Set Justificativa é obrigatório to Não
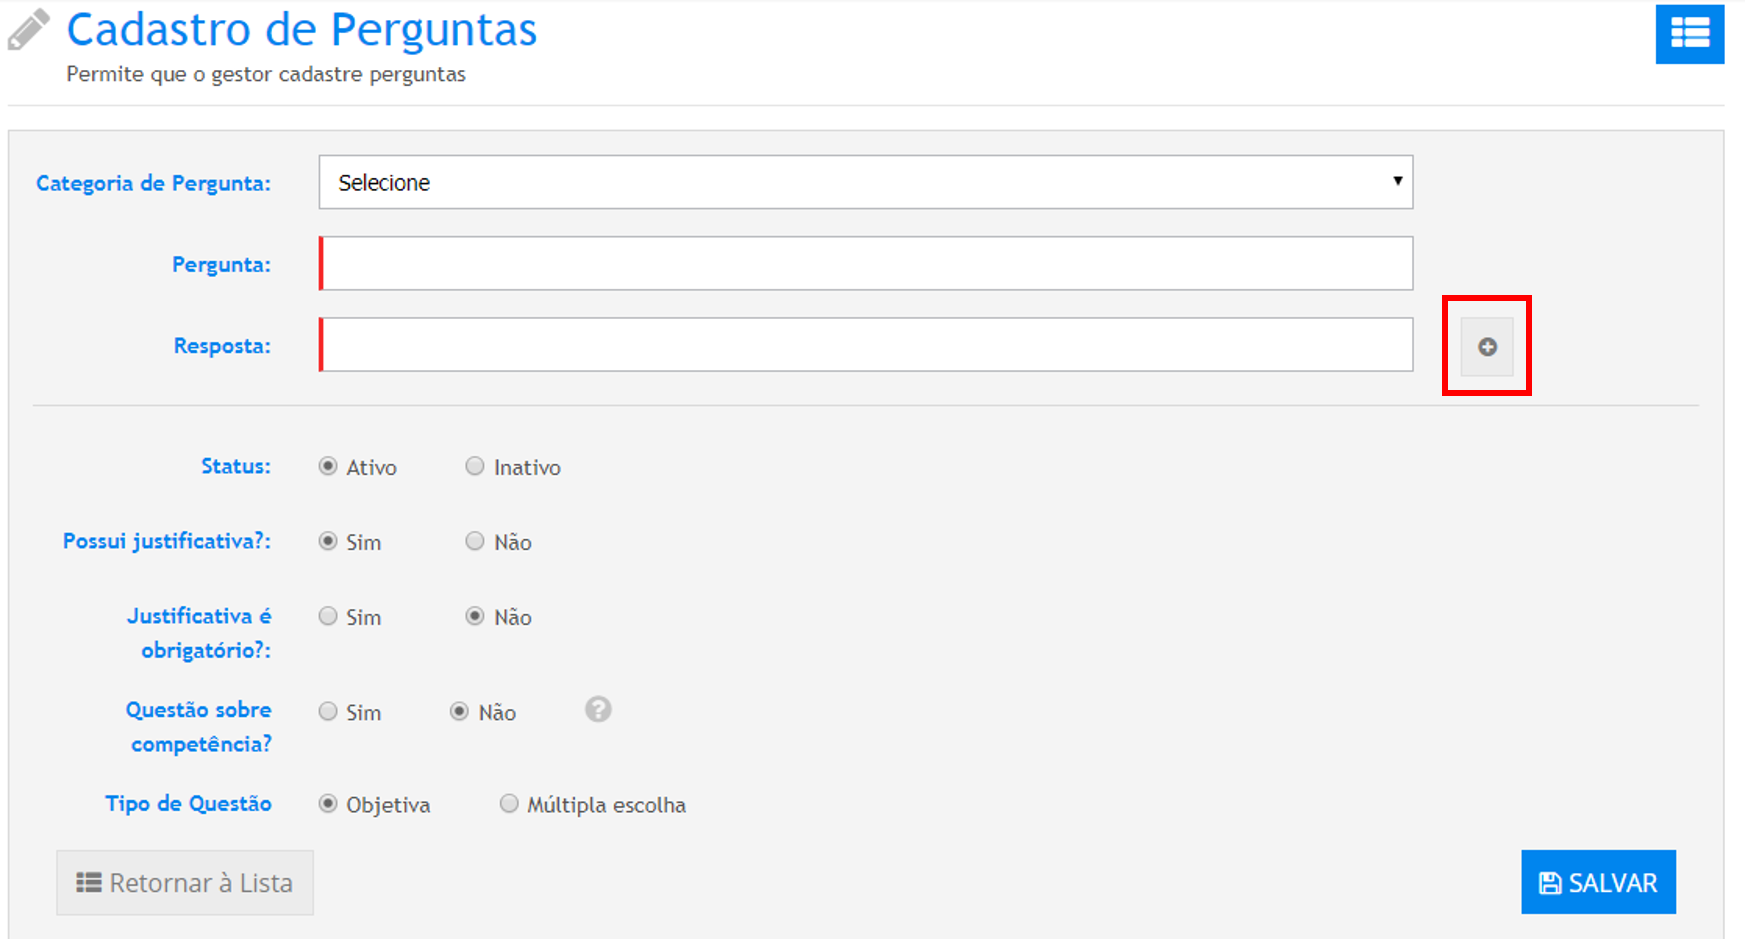Screen dimensions: 1745x939 (475, 617)
